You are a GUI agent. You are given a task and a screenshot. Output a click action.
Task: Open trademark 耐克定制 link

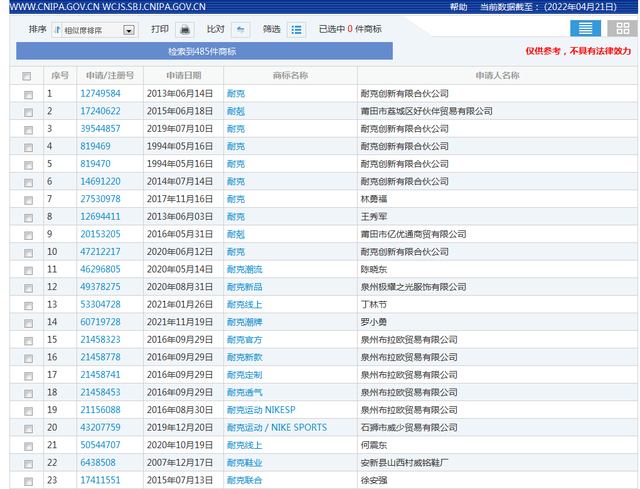click(244, 375)
